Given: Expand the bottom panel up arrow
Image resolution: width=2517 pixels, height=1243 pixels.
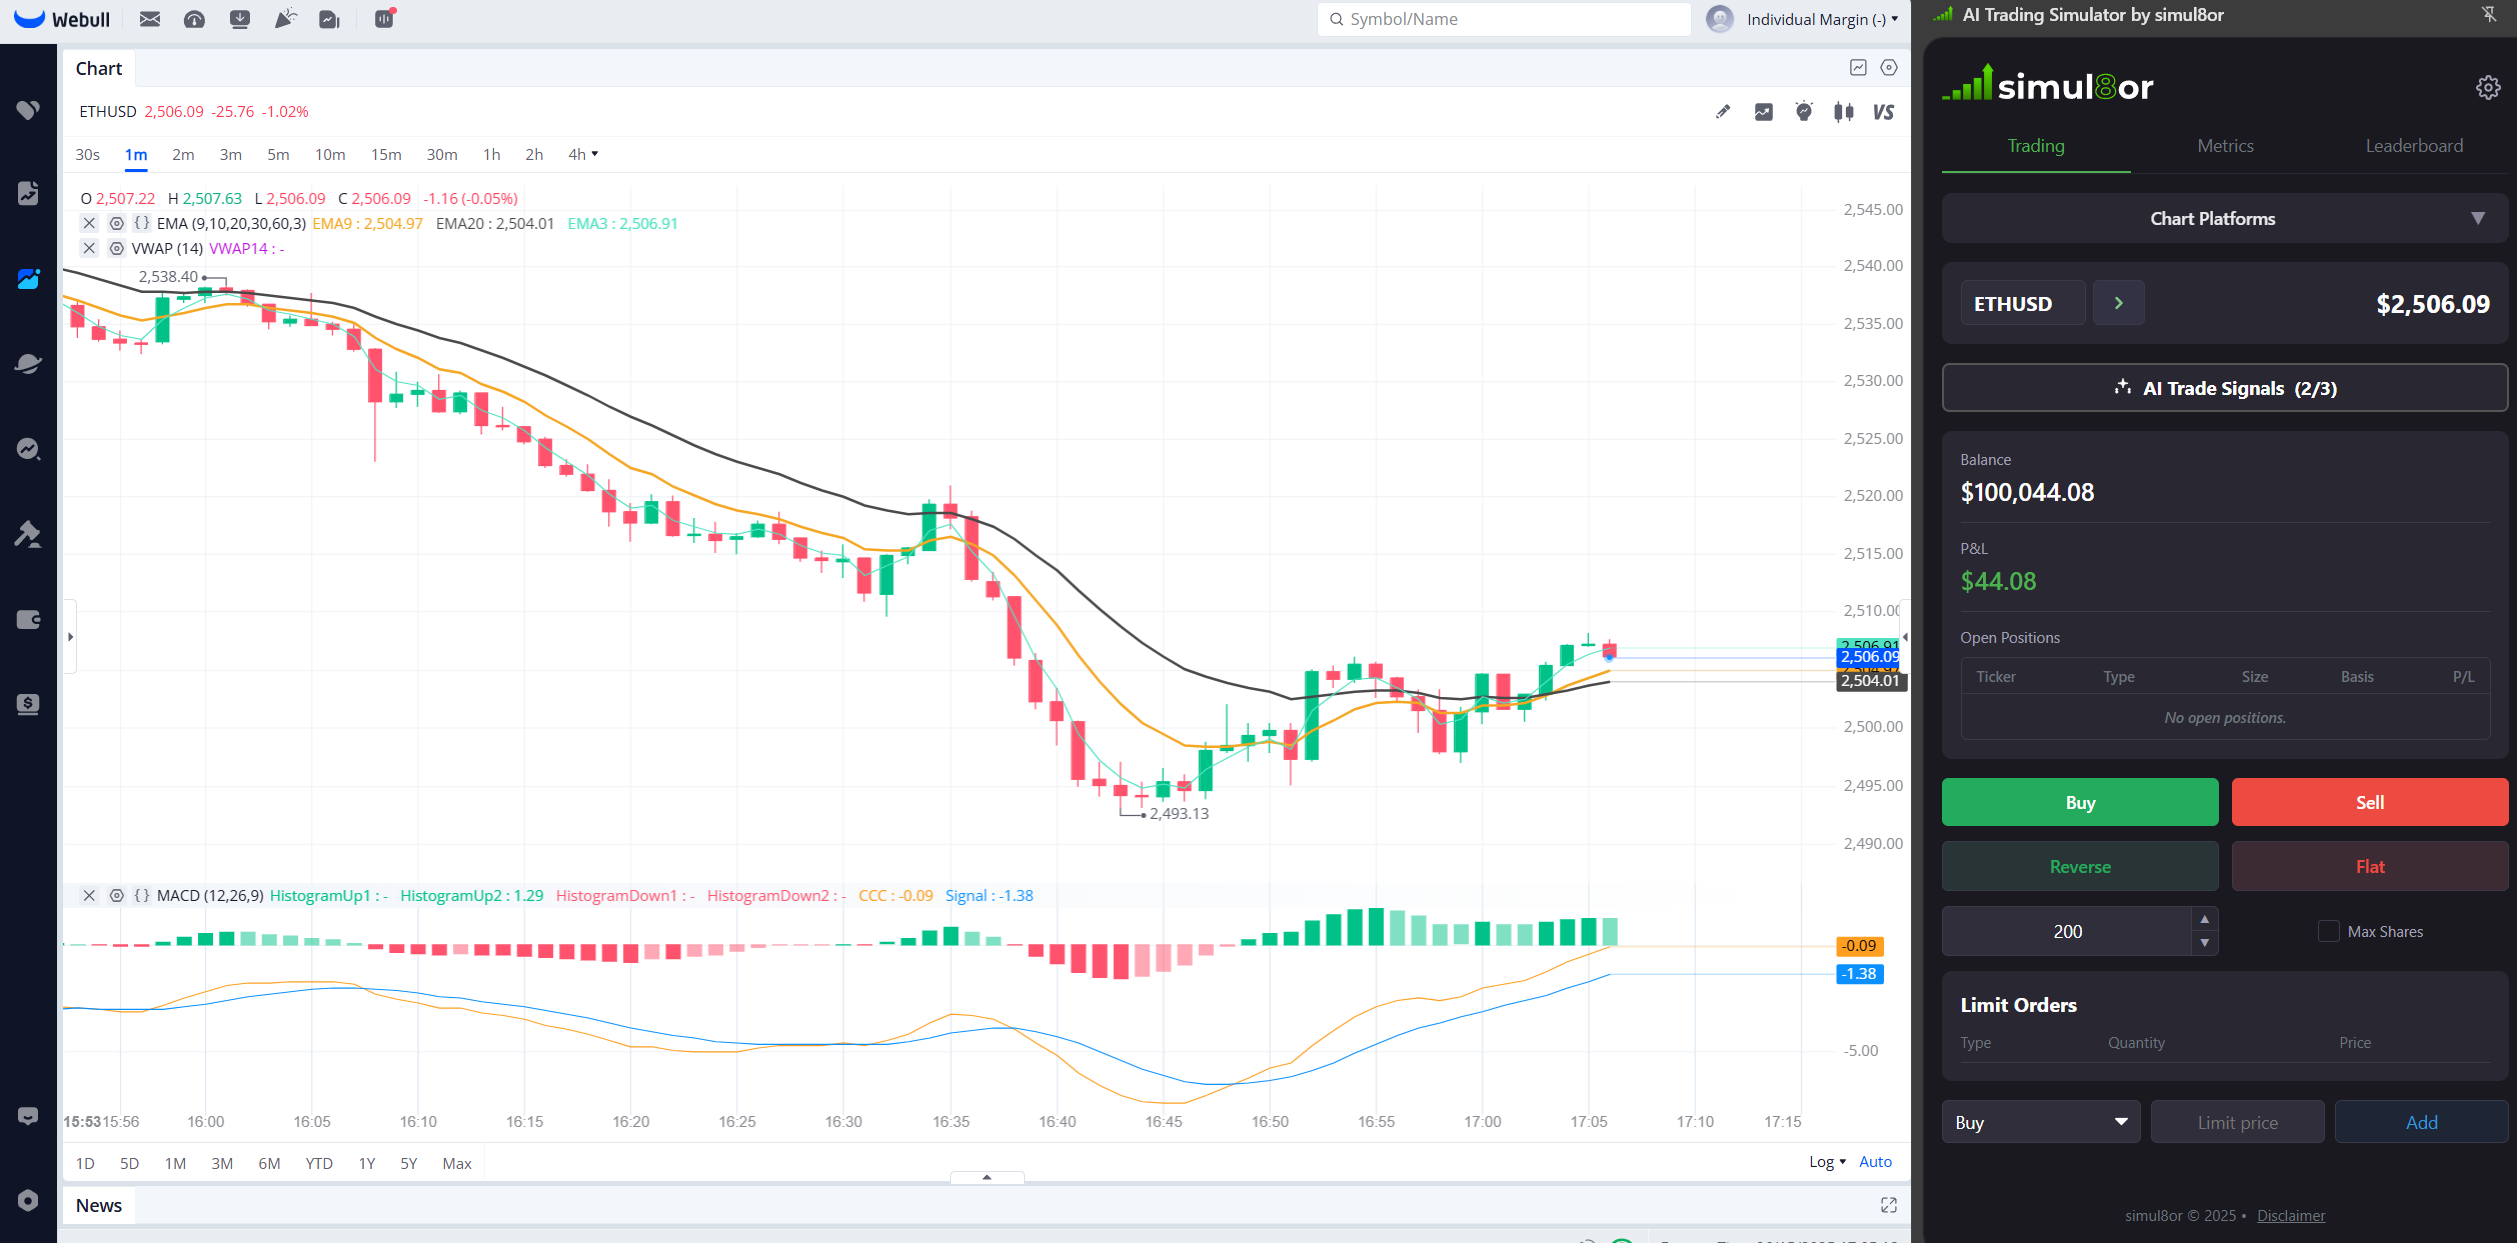Looking at the screenshot, I should pos(986,1177).
